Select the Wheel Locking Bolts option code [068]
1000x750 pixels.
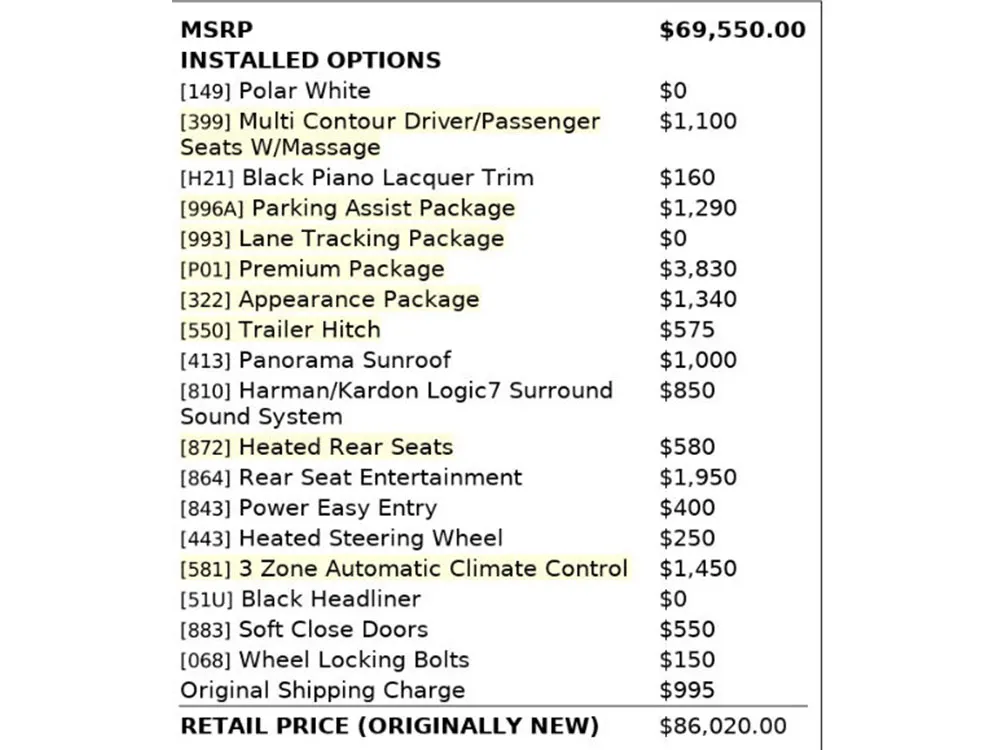(205, 661)
